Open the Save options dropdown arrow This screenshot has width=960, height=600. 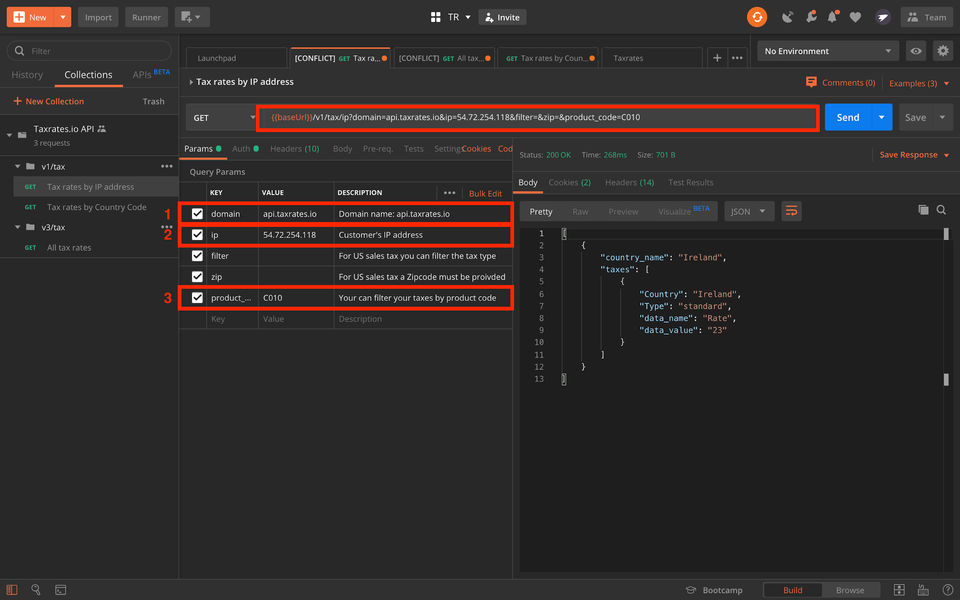(x=942, y=118)
